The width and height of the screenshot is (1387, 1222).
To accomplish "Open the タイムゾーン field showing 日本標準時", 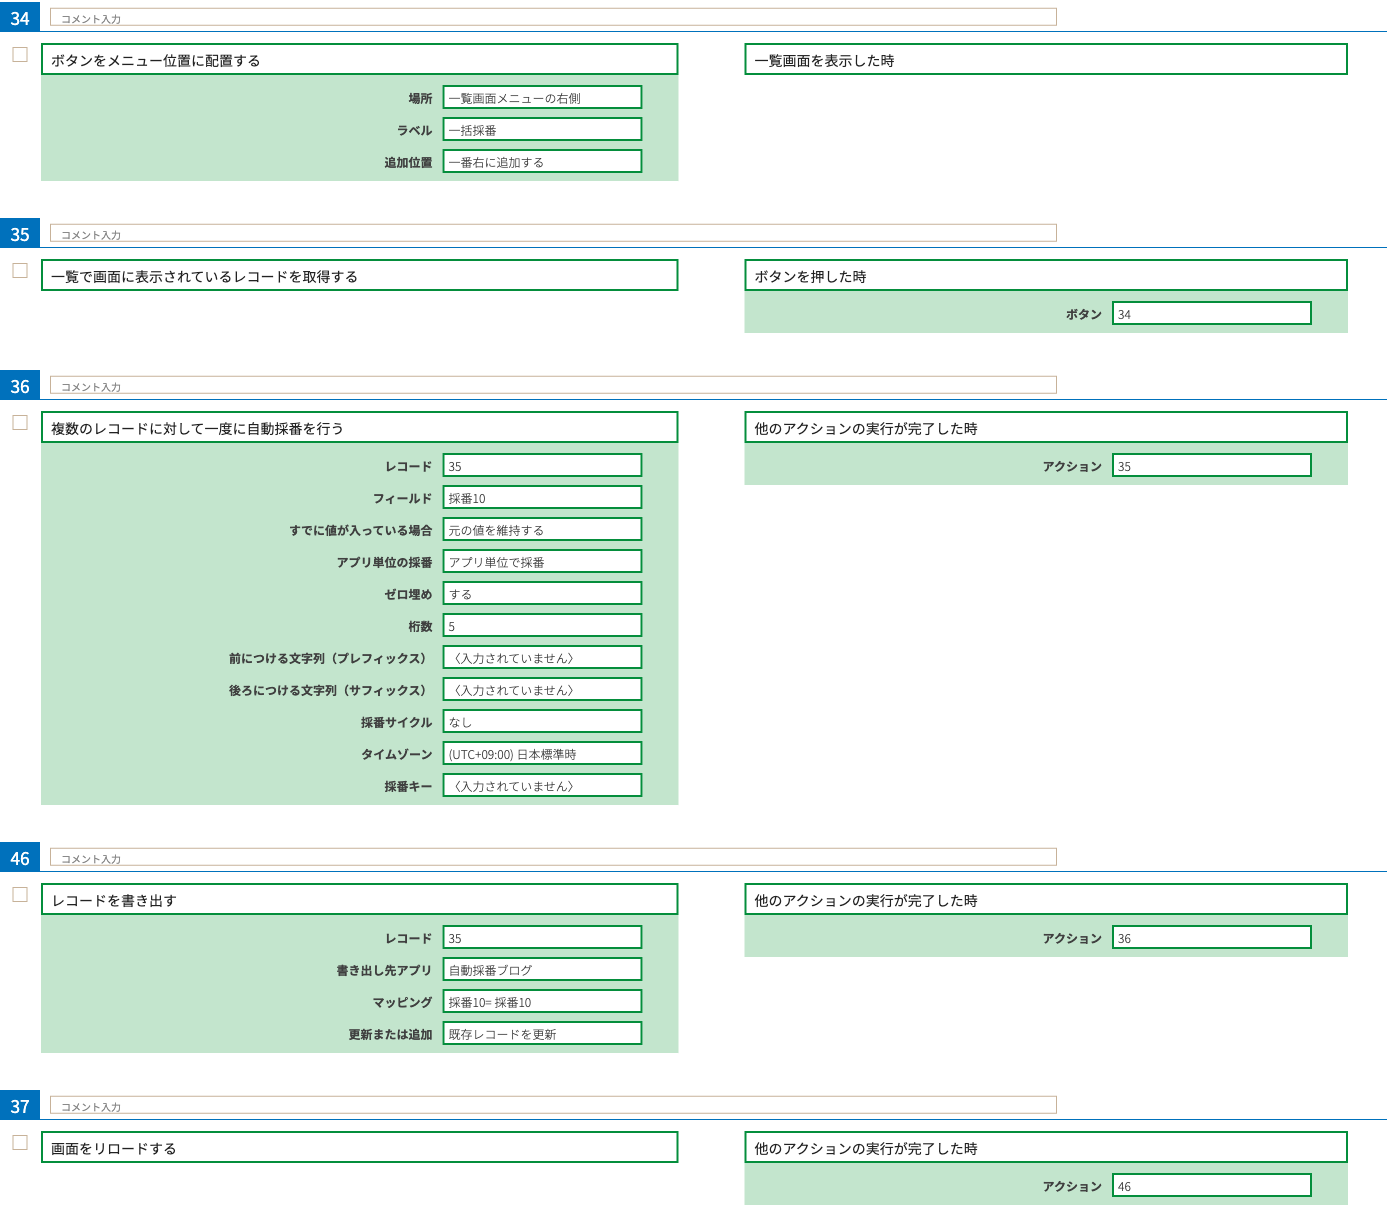I will click(542, 754).
